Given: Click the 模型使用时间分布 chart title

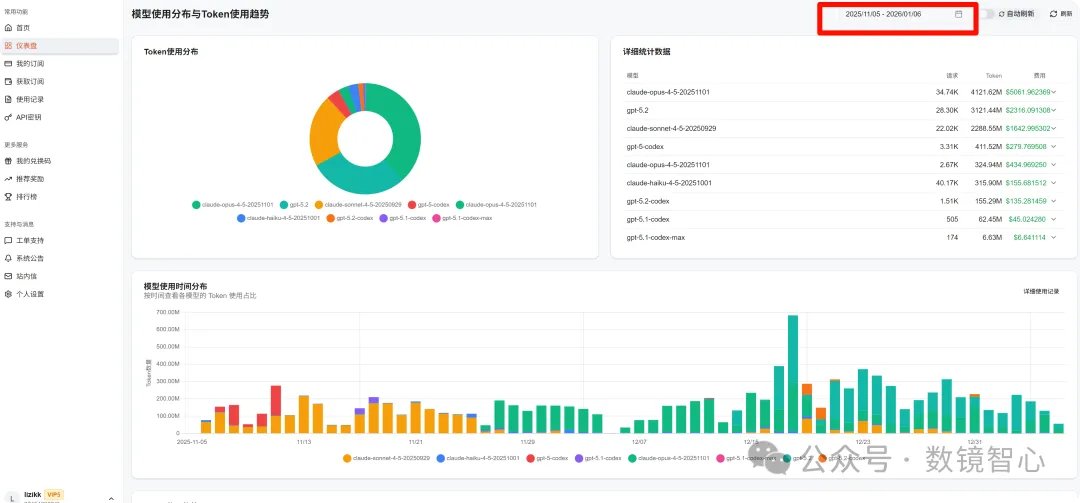Looking at the screenshot, I should [x=176, y=286].
